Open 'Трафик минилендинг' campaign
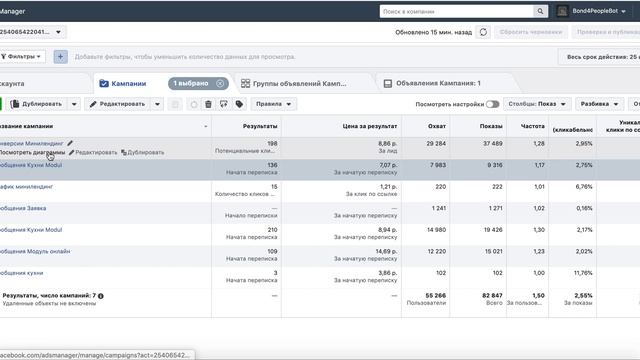 pos(27,187)
